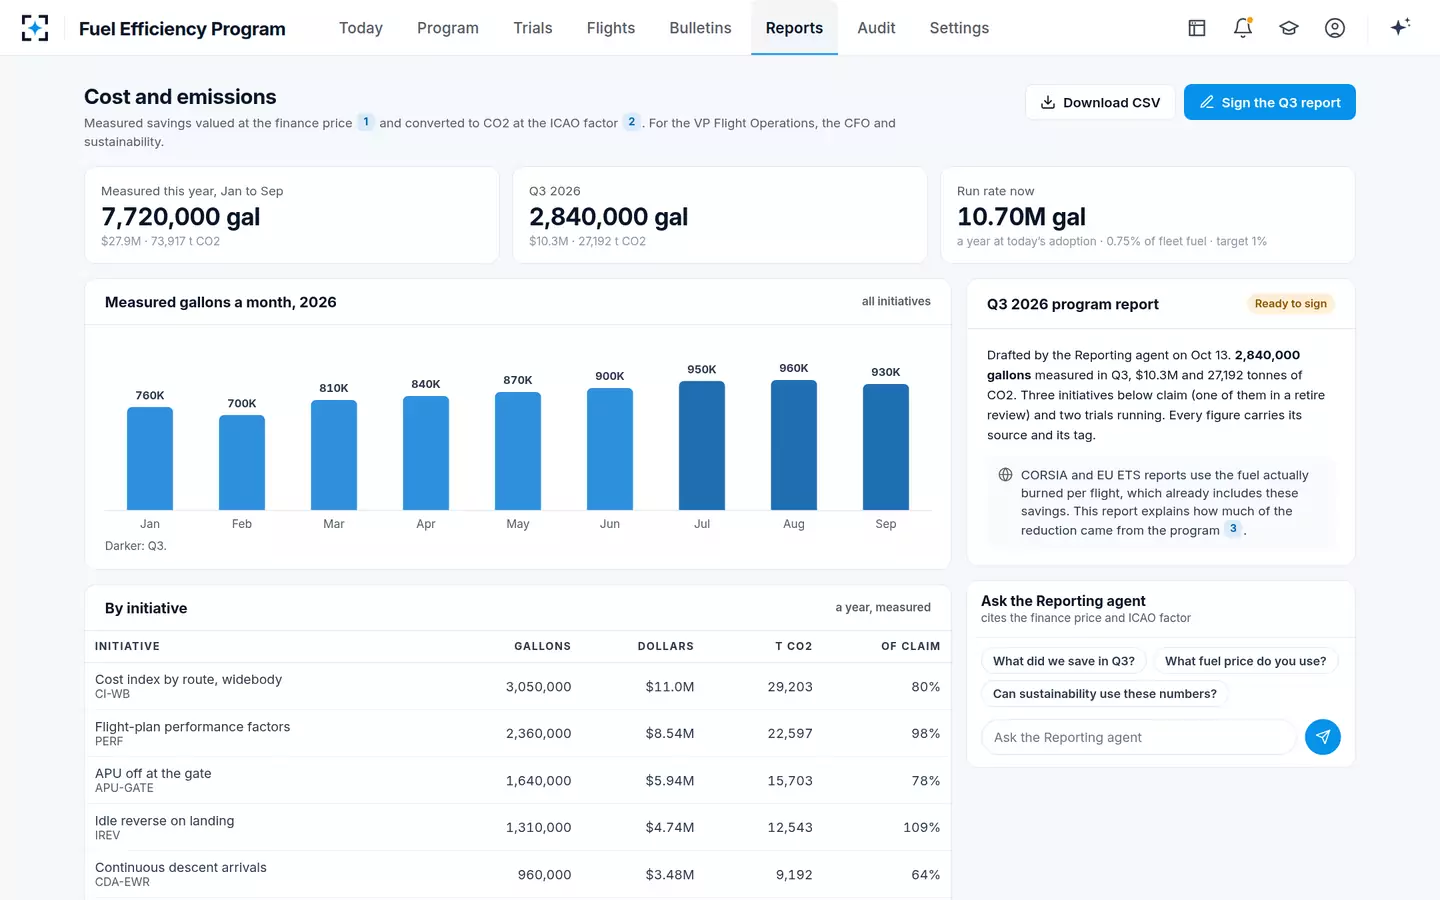Click the DOLLARS column header
The width and height of the screenshot is (1440, 900).
click(x=666, y=646)
